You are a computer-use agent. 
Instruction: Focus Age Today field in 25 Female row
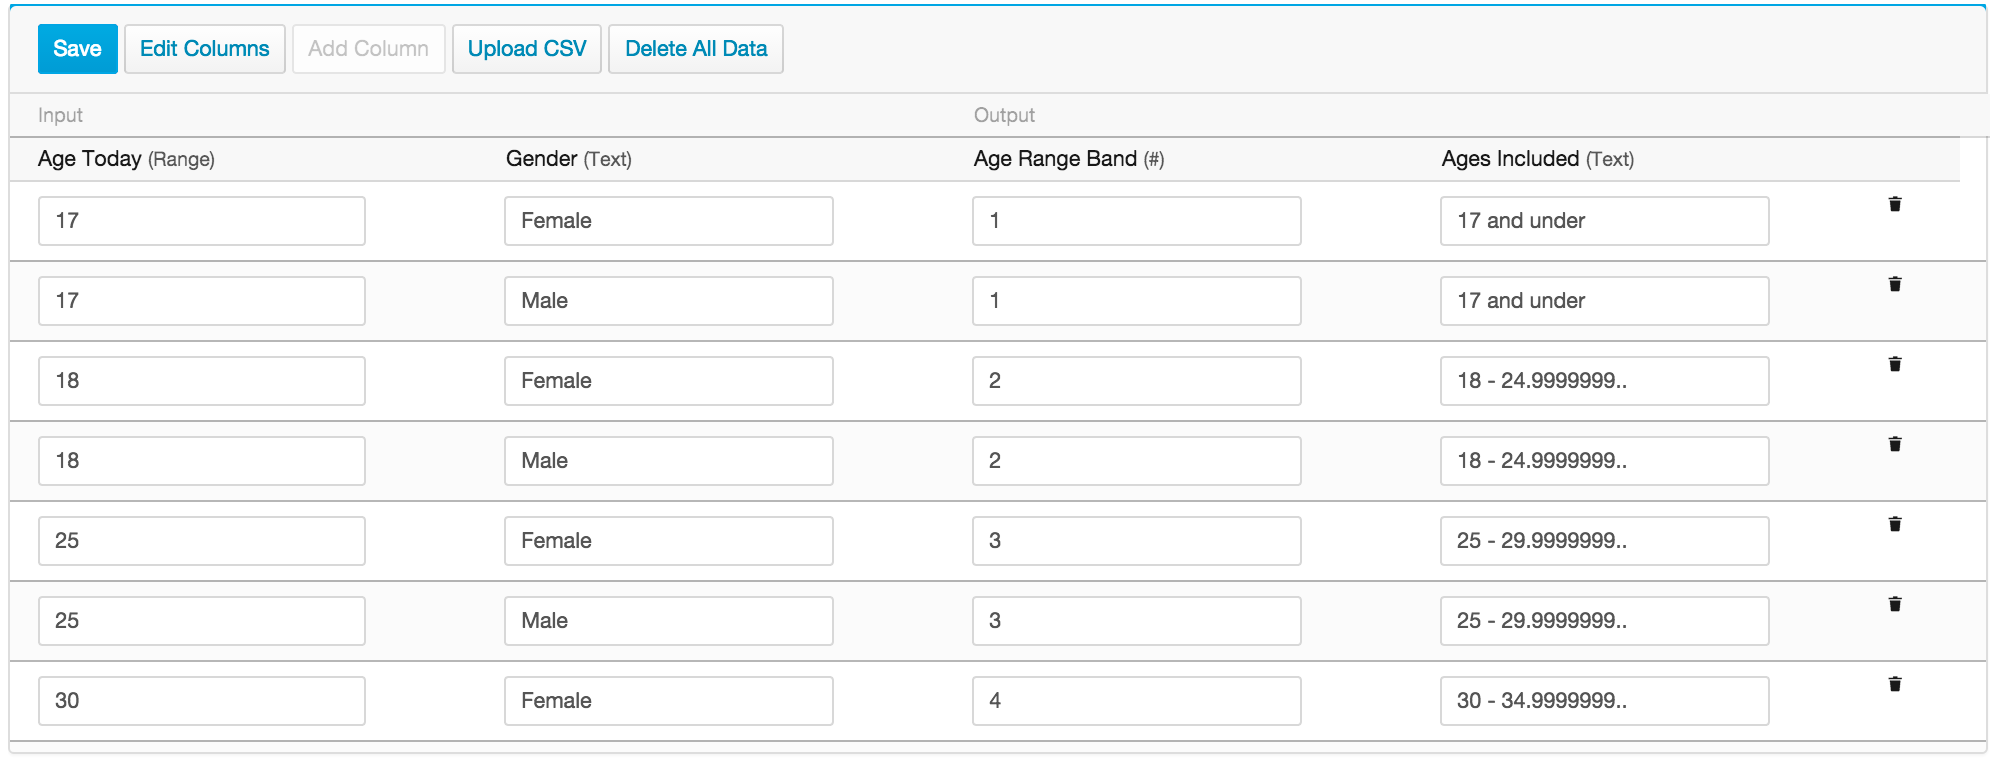tap(202, 541)
